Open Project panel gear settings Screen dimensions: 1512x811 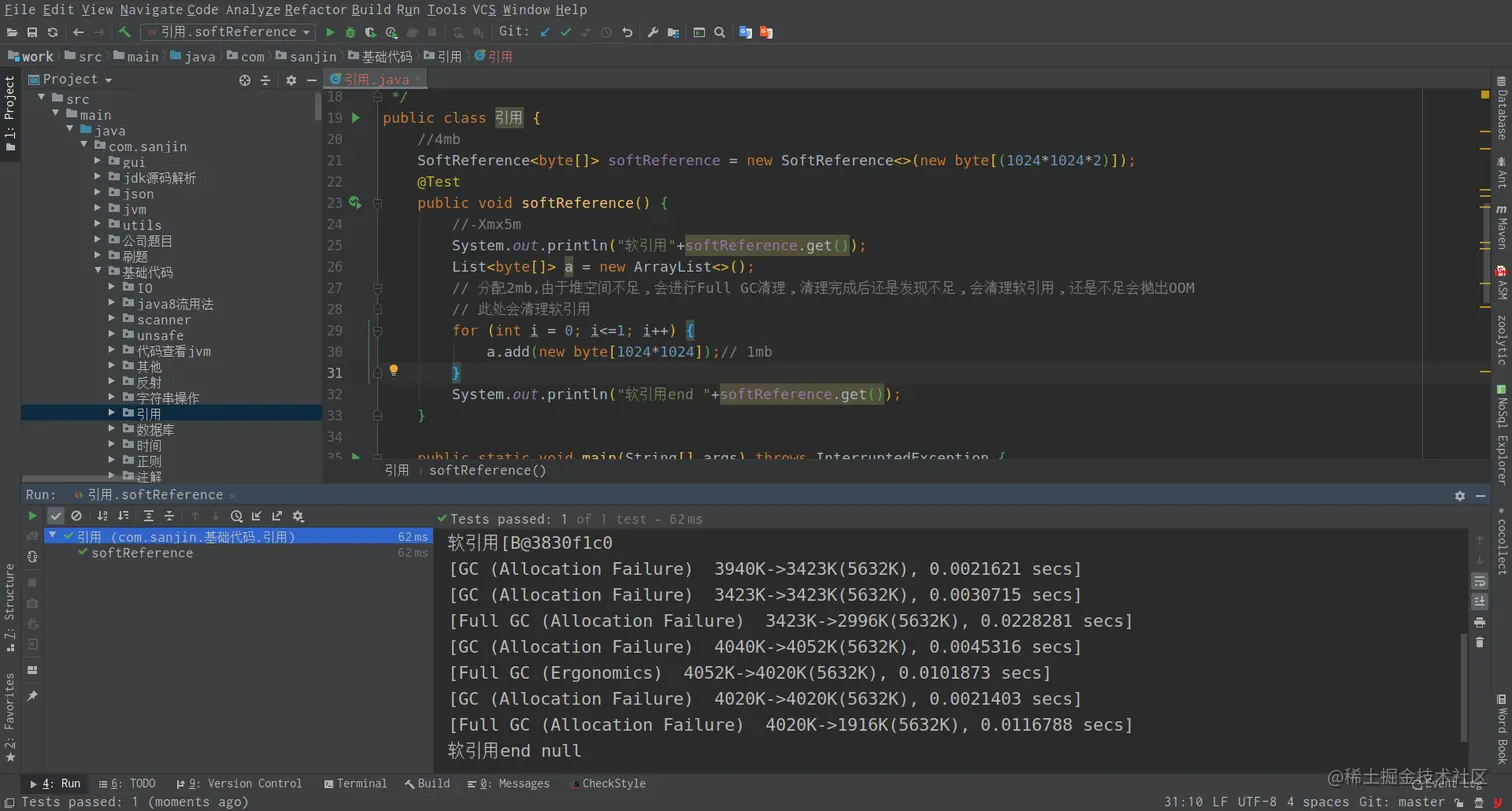(x=291, y=80)
